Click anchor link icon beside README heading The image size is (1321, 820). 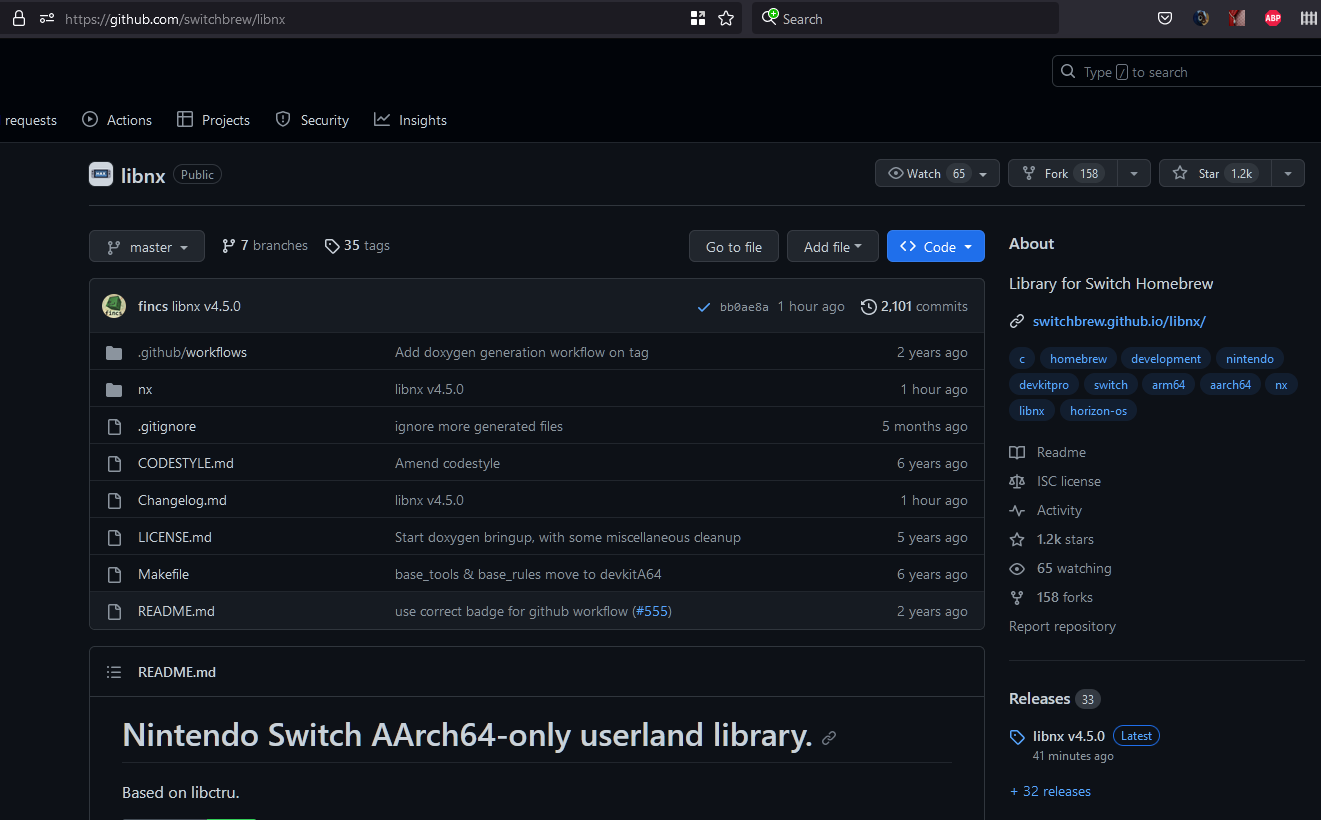click(829, 738)
